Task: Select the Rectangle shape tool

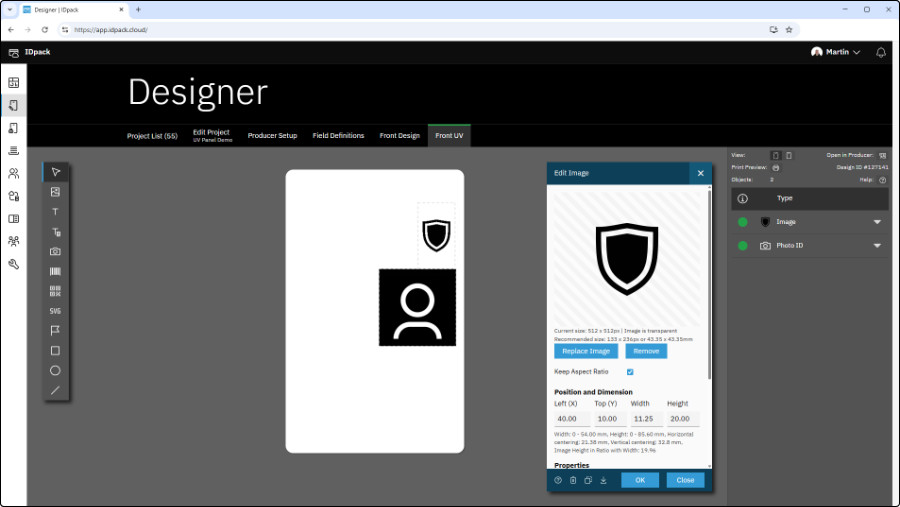Action: click(55, 350)
